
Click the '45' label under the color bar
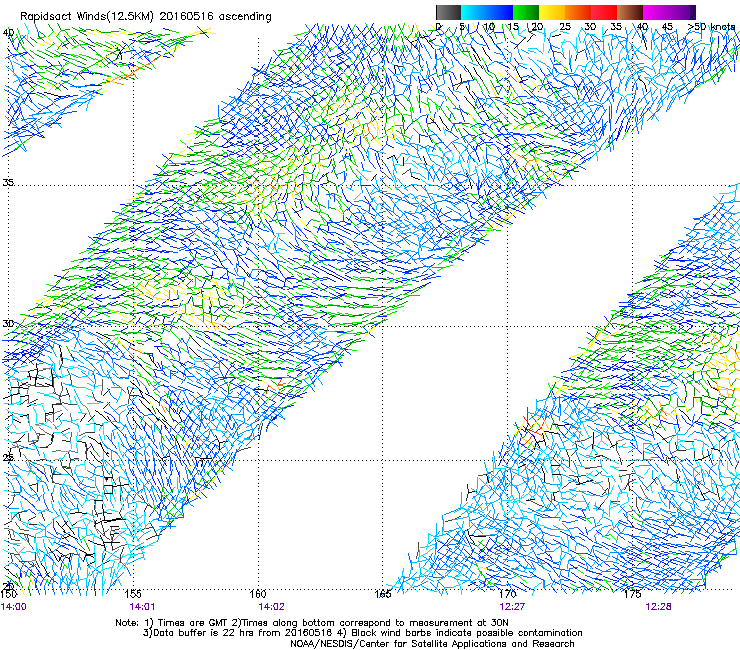(667, 27)
